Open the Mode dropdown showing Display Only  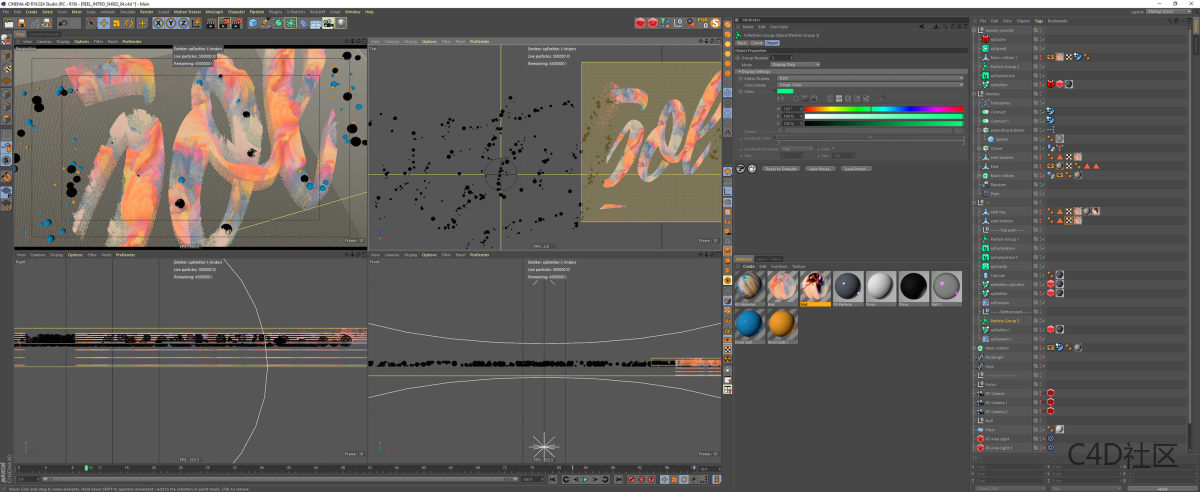point(795,65)
